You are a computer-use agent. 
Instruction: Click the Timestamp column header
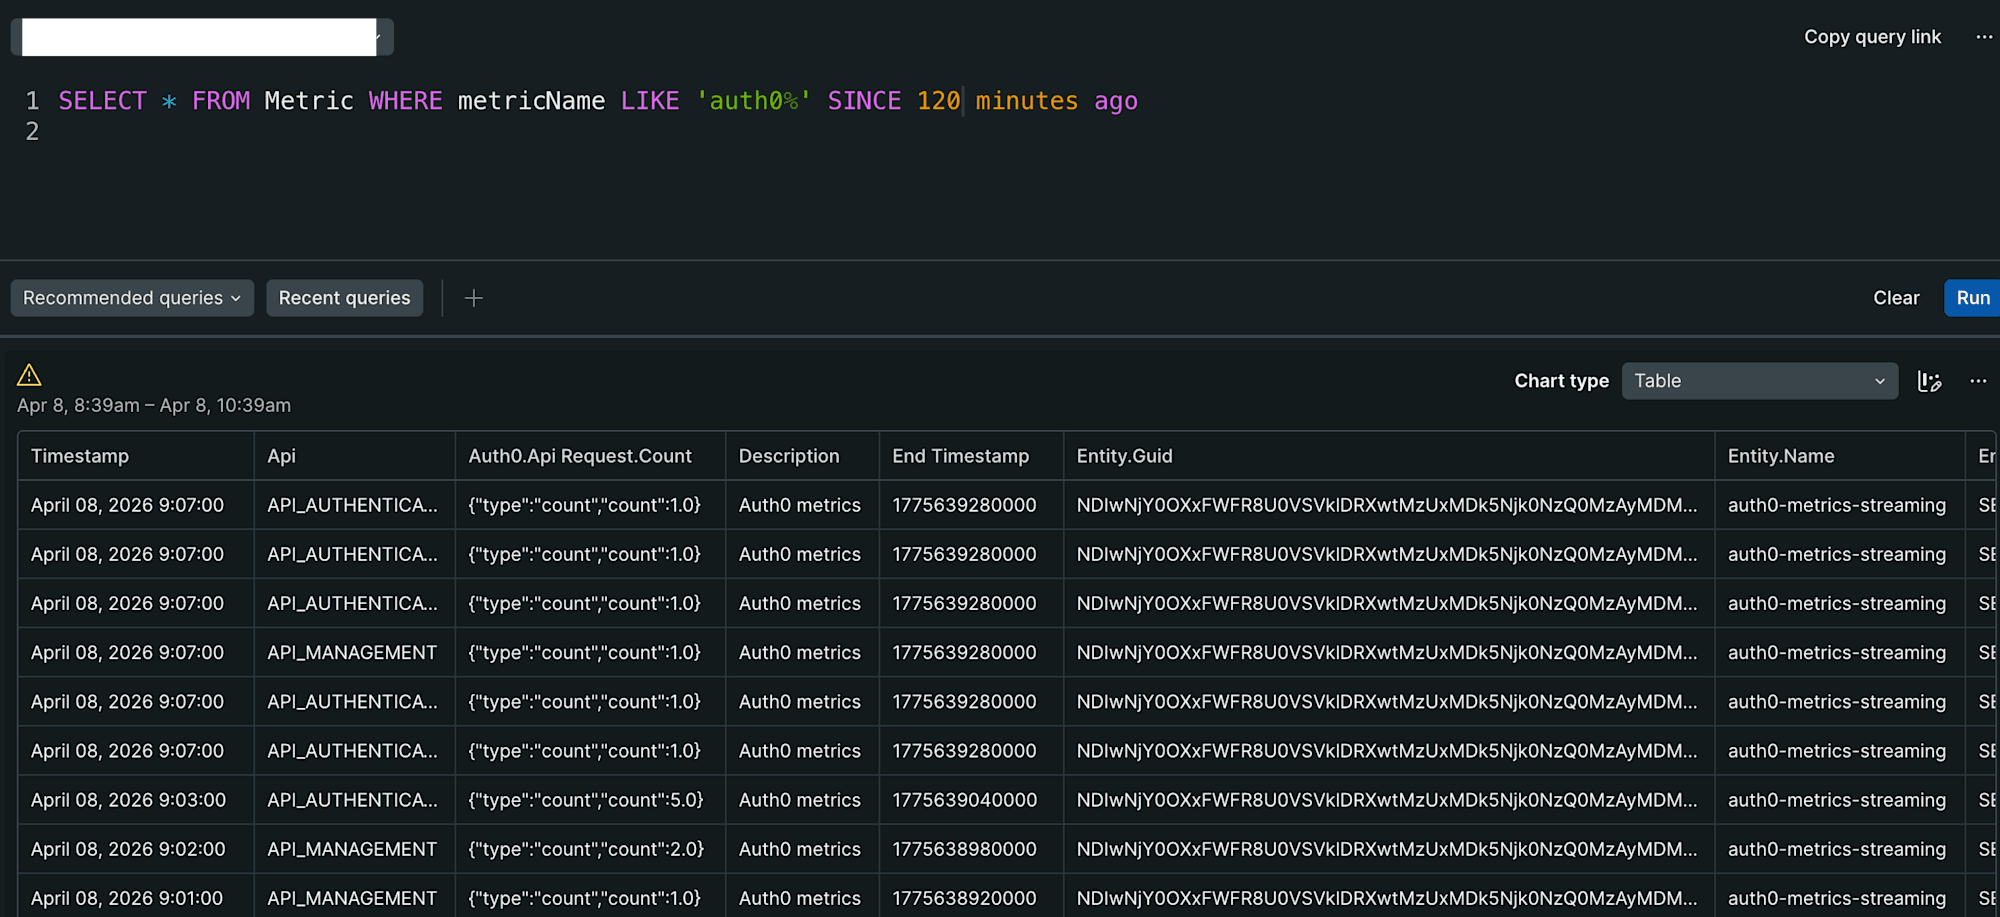tap(80, 456)
